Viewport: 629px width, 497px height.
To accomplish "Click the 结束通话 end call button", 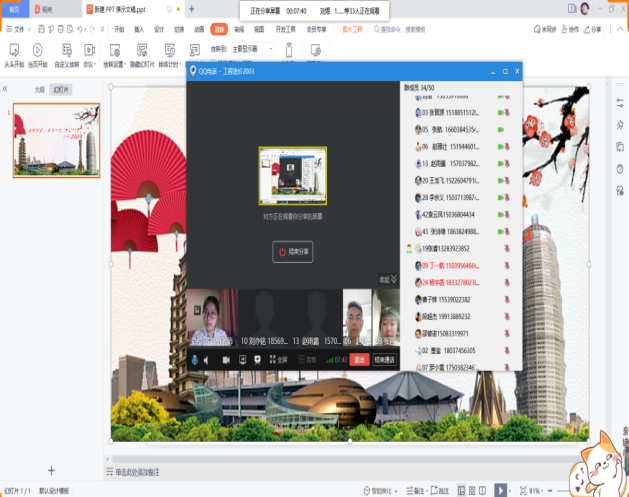I will coord(384,359).
